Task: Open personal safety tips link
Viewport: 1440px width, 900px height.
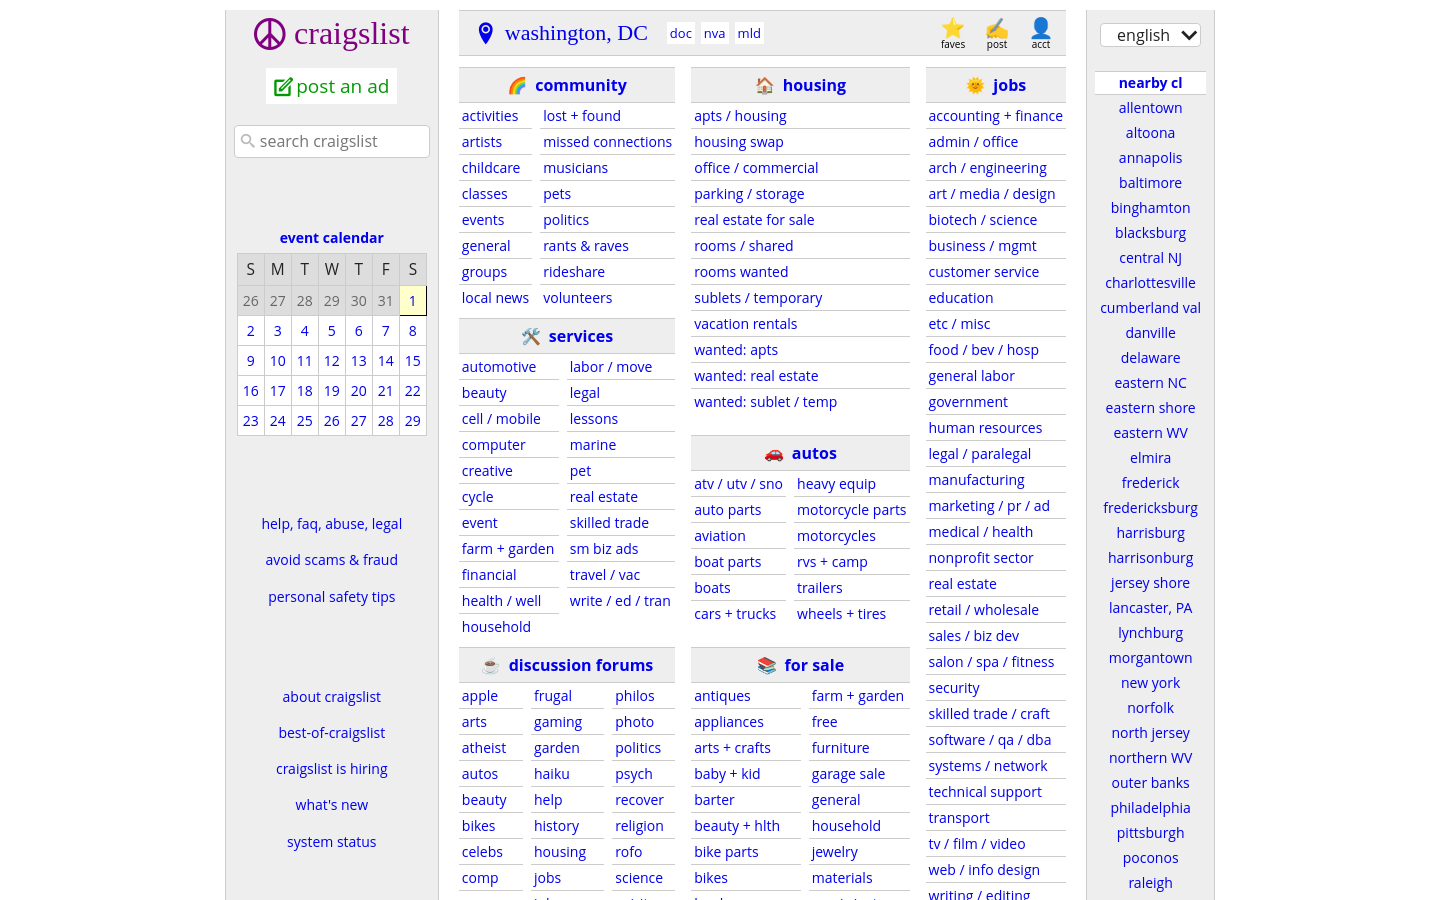Action: 332,597
